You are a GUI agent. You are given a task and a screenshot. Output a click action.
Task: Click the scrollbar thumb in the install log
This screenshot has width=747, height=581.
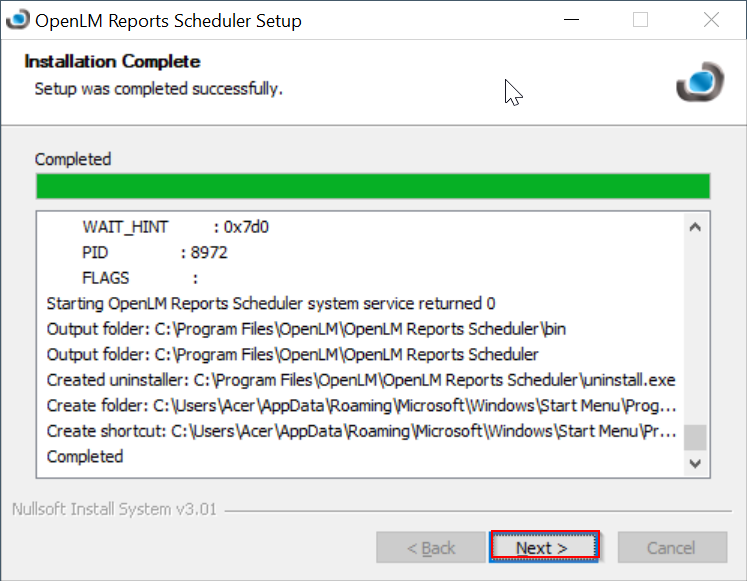pyautogui.click(x=695, y=438)
